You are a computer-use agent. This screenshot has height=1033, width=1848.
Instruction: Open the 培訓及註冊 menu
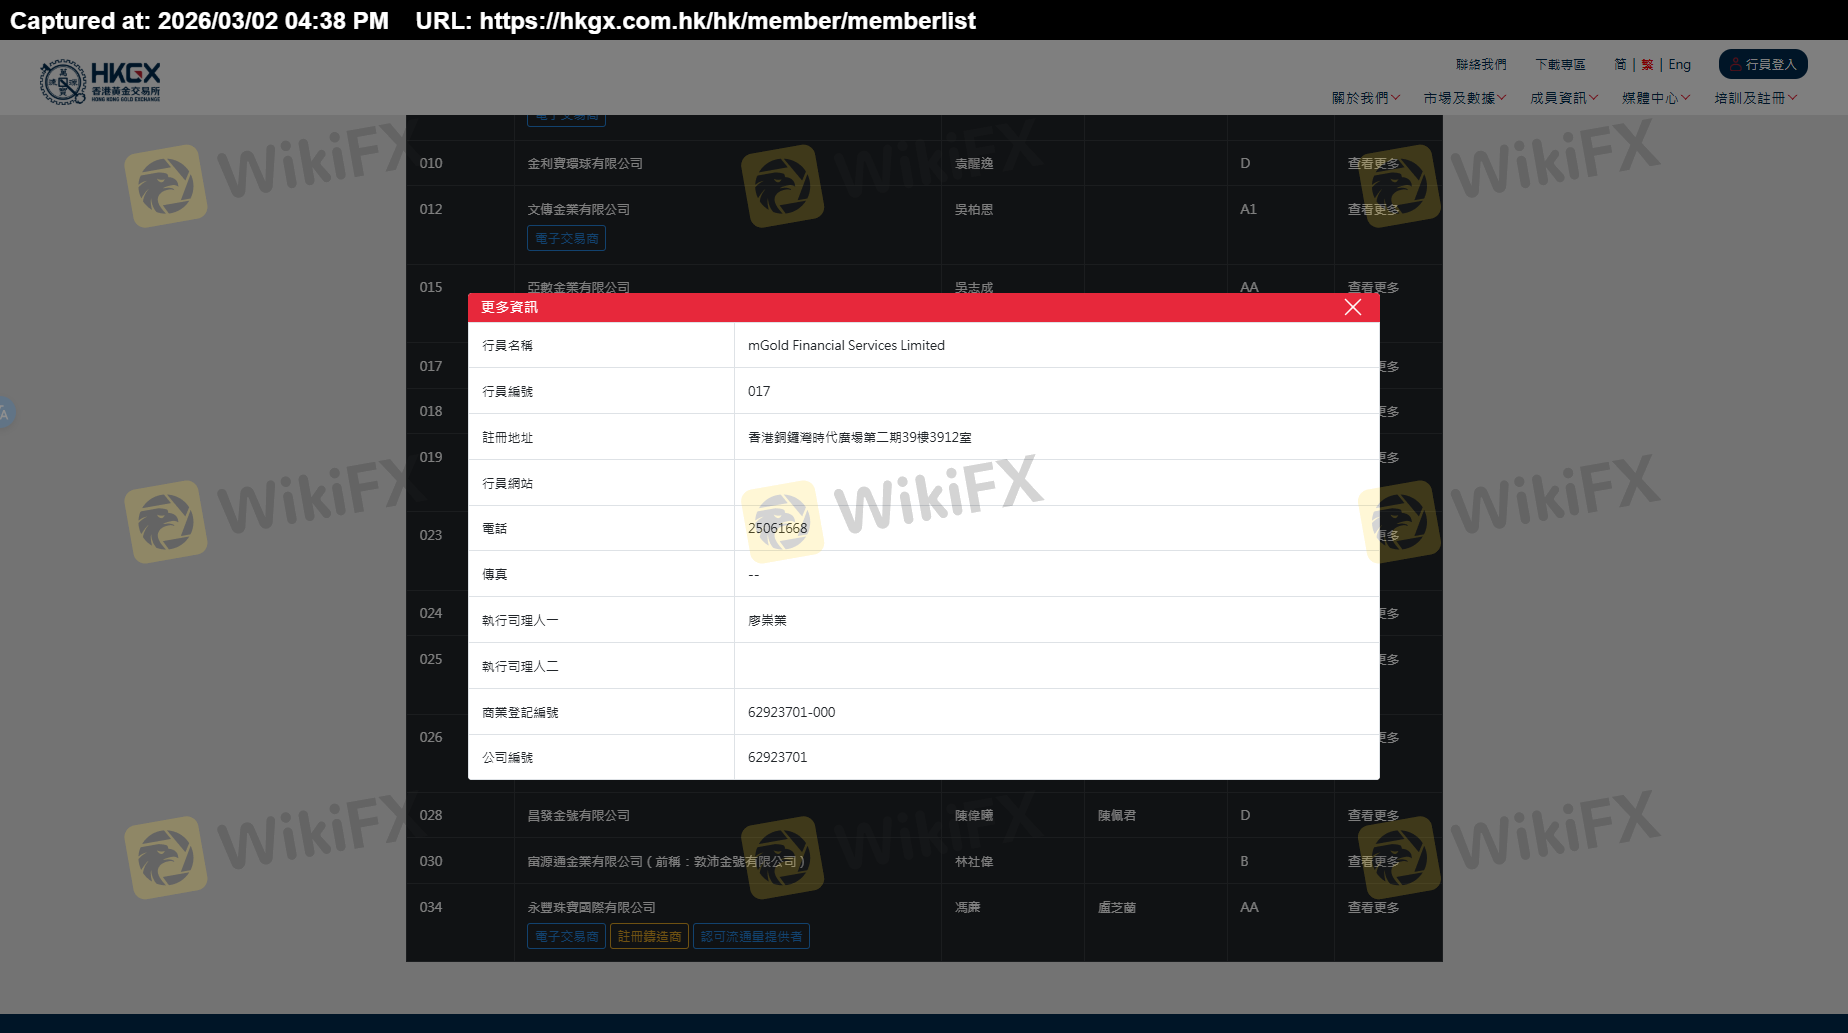[x=1755, y=98]
